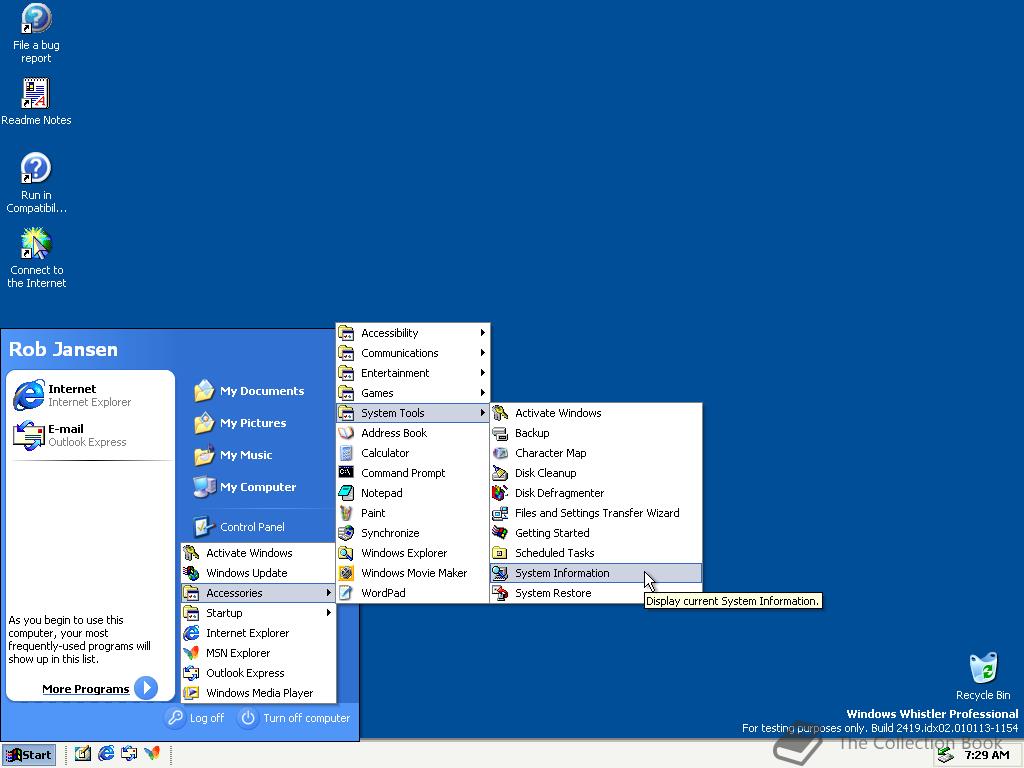The height and width of the screenshot is (768, 1024).
Task: Click the My Music folder icon
Action: 204,455
